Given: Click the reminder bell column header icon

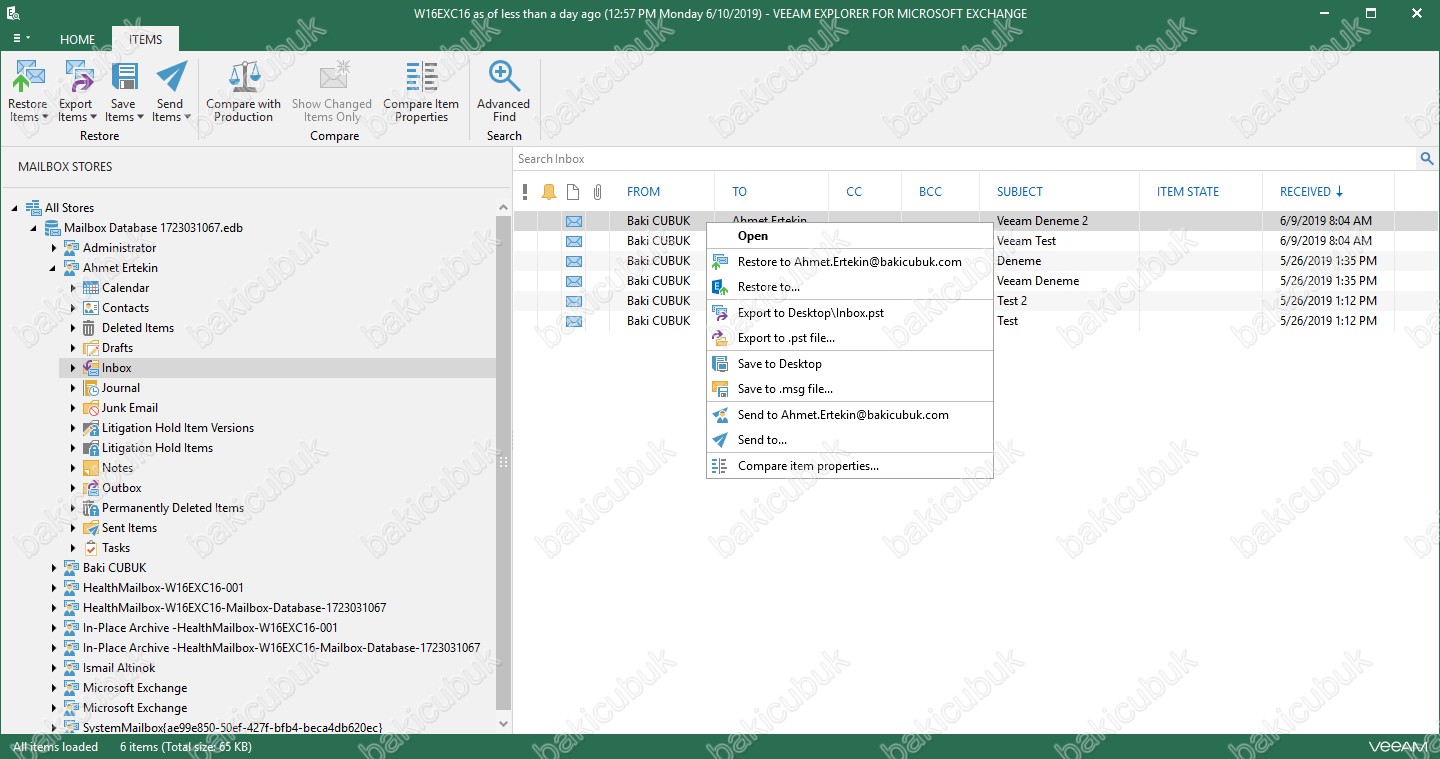Looking at the screenshot, I should click(x=549, y=192).
